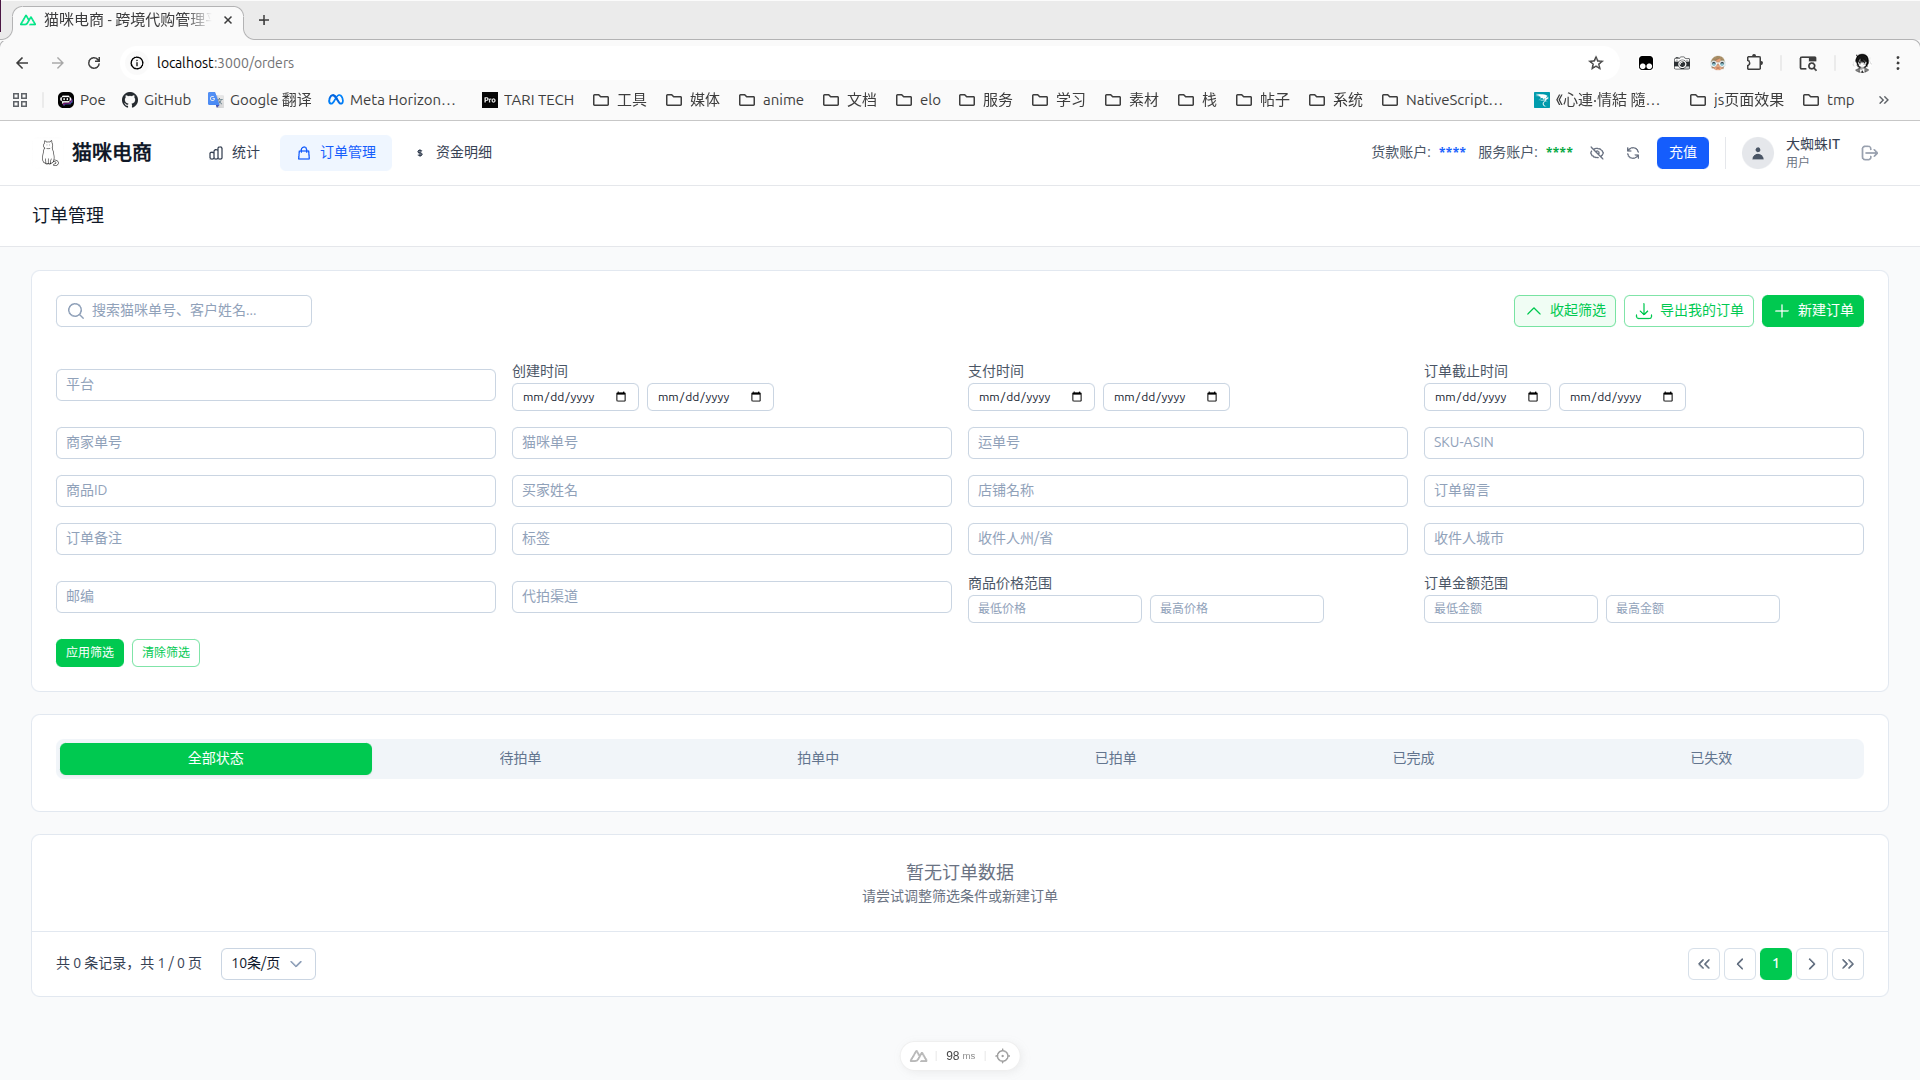This screenshot has width=1920, height=1080.
Task: Click the Nuxt devtools icon at the bottom
Action: (918, 1056)
